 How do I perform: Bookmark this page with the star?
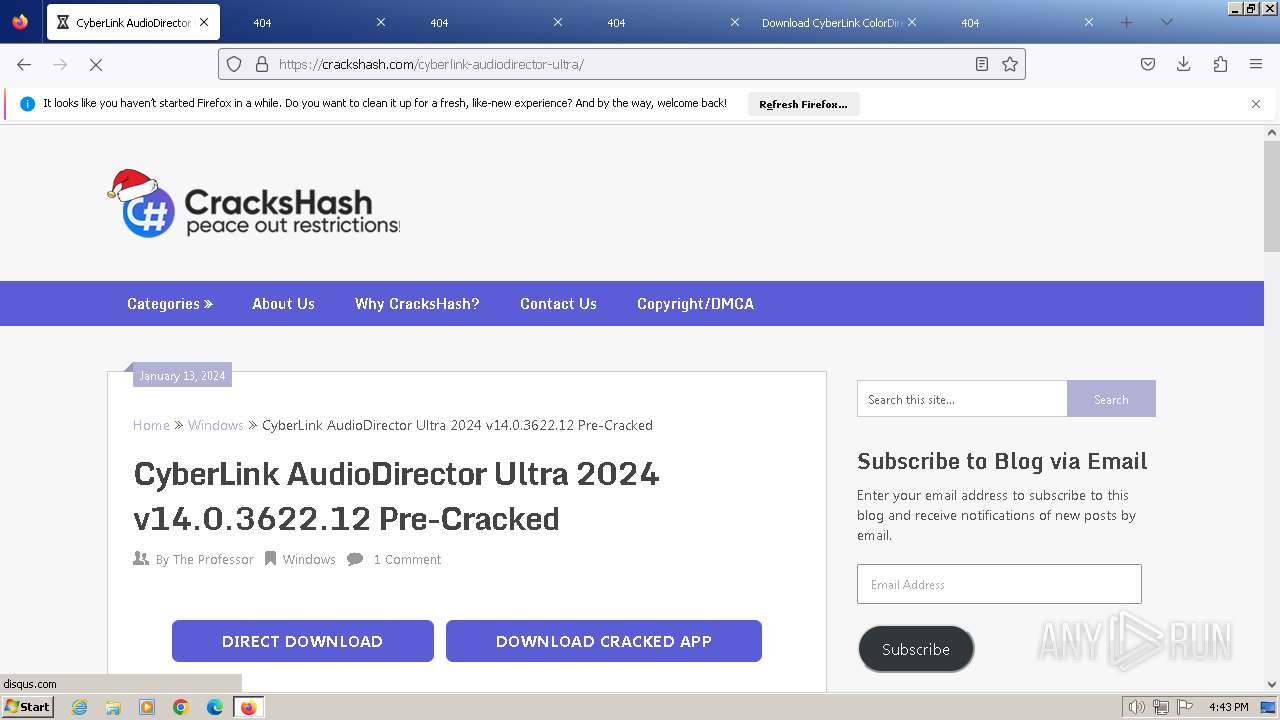click(x=1010, y=64)
